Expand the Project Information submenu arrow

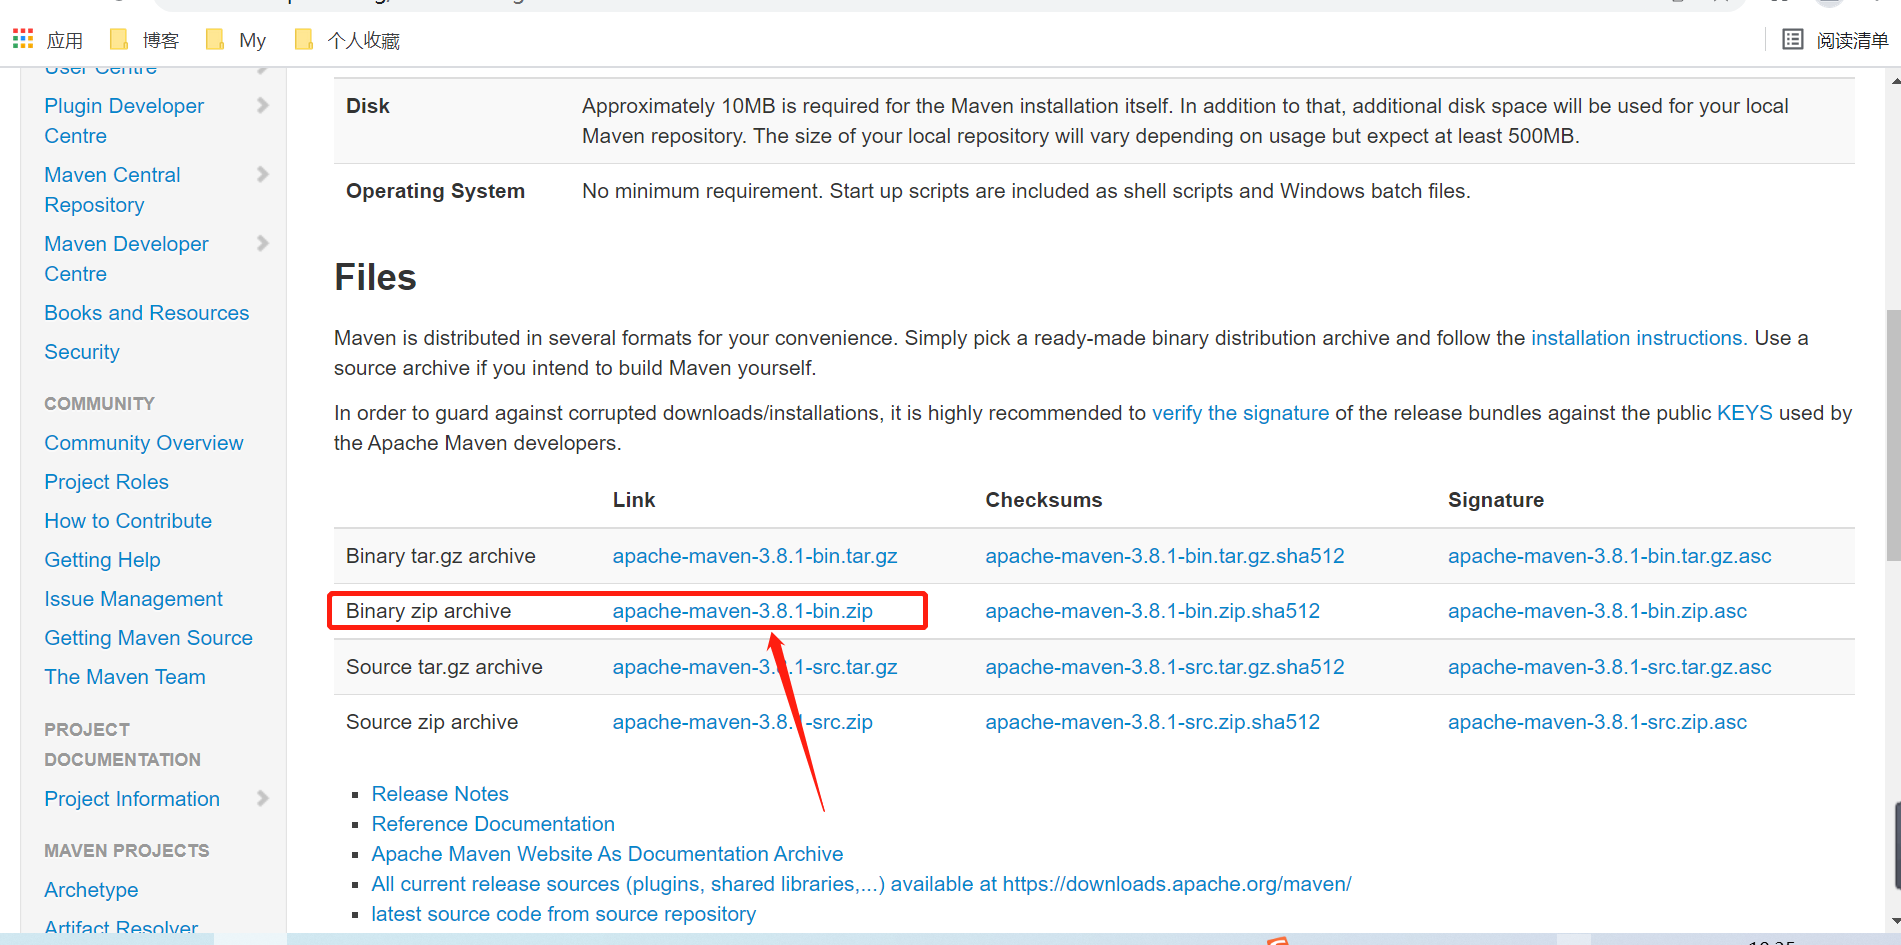263,798
